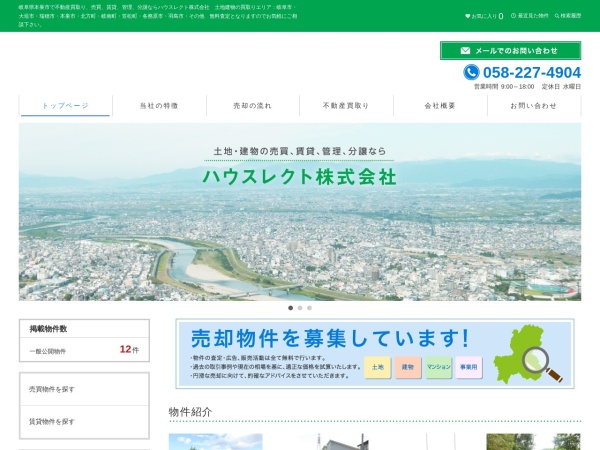Click 物件紹介 section heading
Screen dimensions: 600x450
(190, 412)
